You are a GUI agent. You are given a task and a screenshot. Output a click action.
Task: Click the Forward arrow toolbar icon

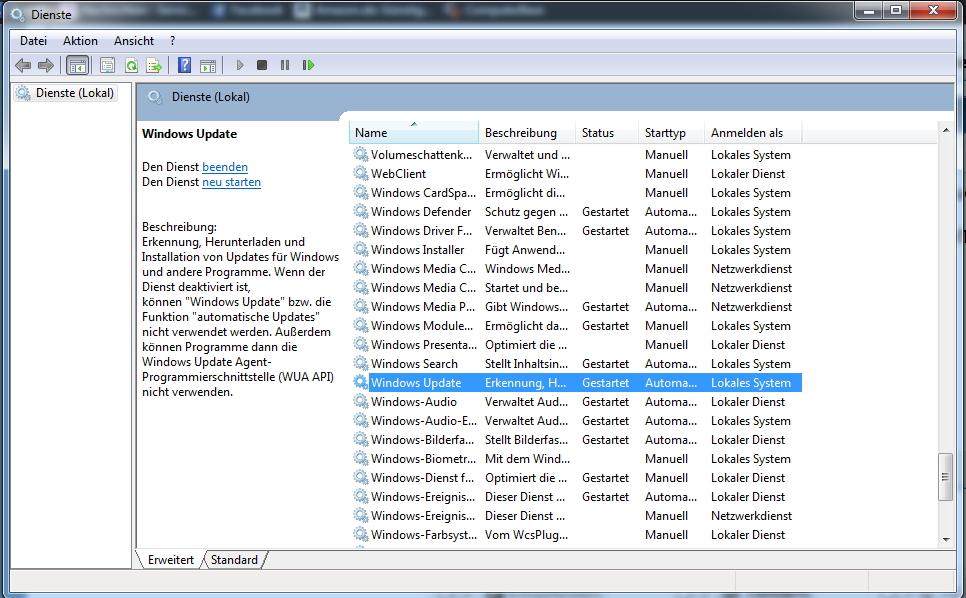tap(46, 65)
